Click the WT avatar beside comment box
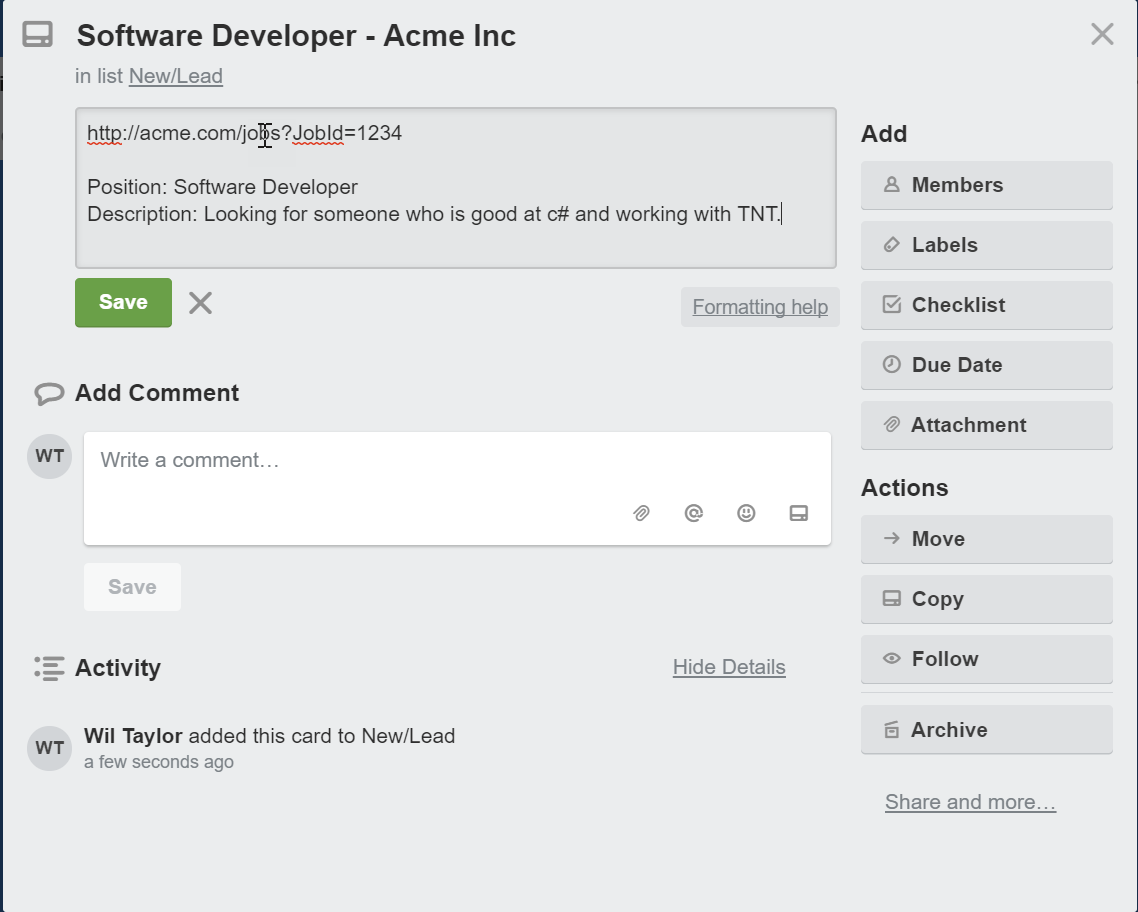This screenshot has width=1138, height=912. tap(49, 457)
